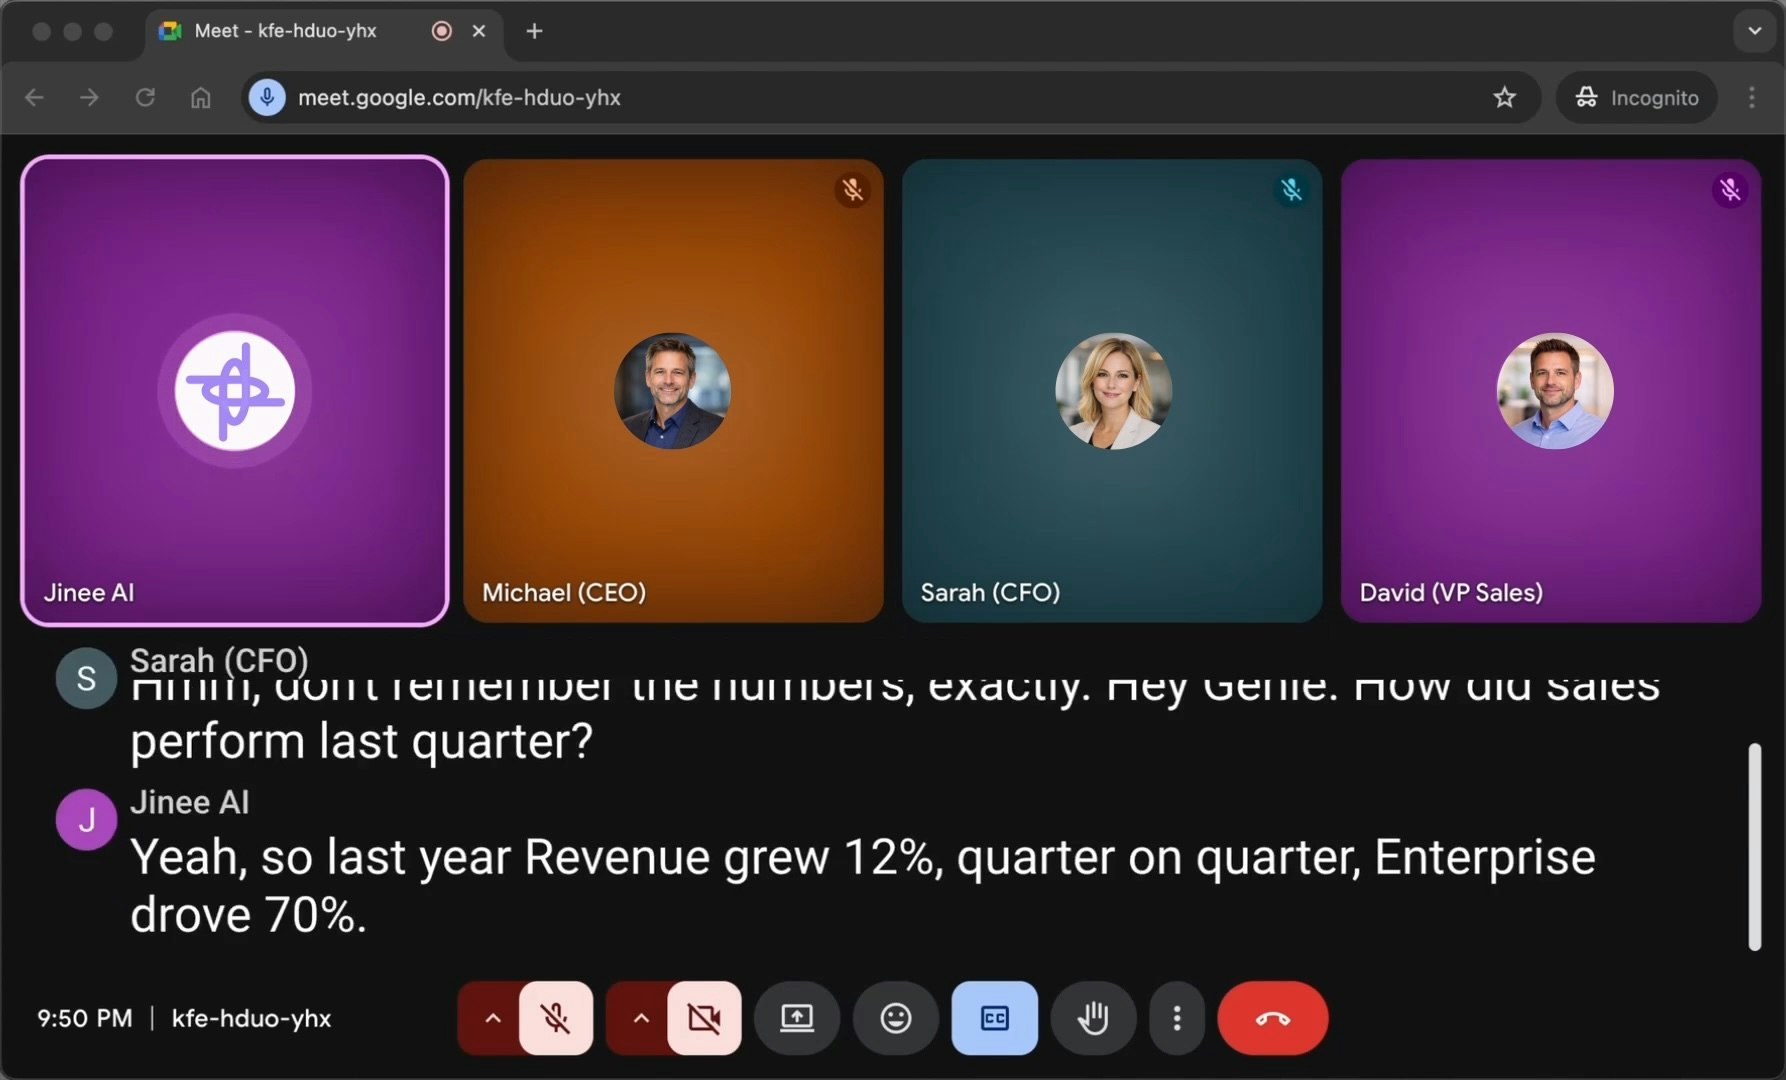
Task: Leave the call with the red button
Action: [1272, 1018]
